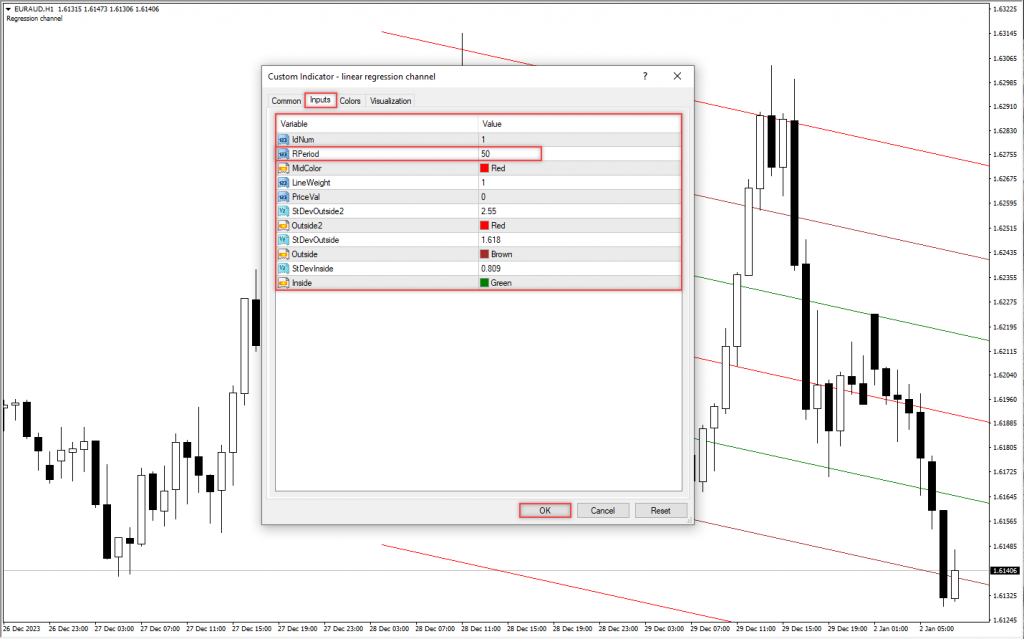The width and height of the screenshot is (1024, 639).
Task: Click the Outside2 color-type icon
Action: (x=284, y=226)
